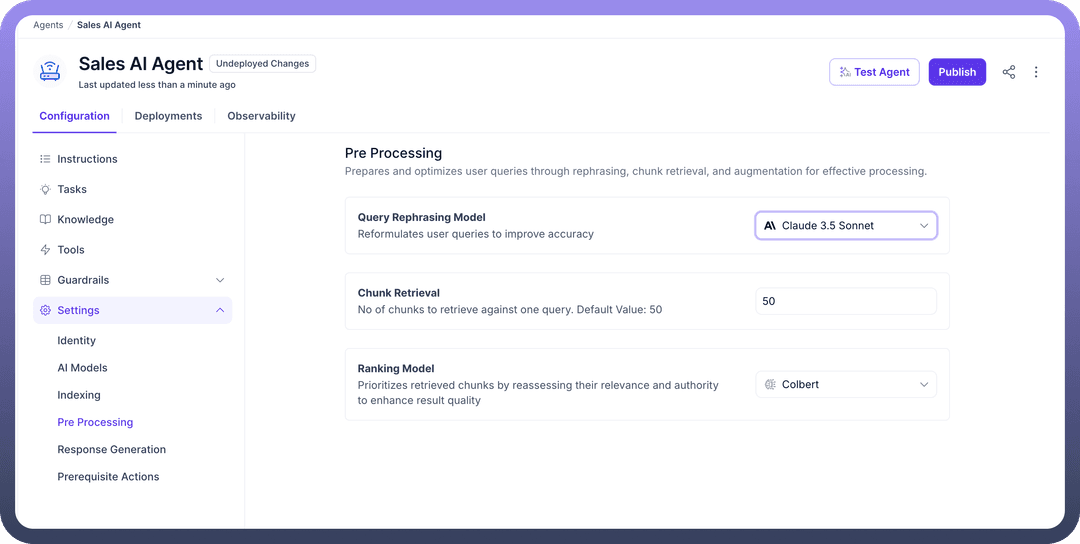Click the Chunk Retrieval number field
Image resolution: width=1080 pixels, height=544 pixels.
point(845,301)
